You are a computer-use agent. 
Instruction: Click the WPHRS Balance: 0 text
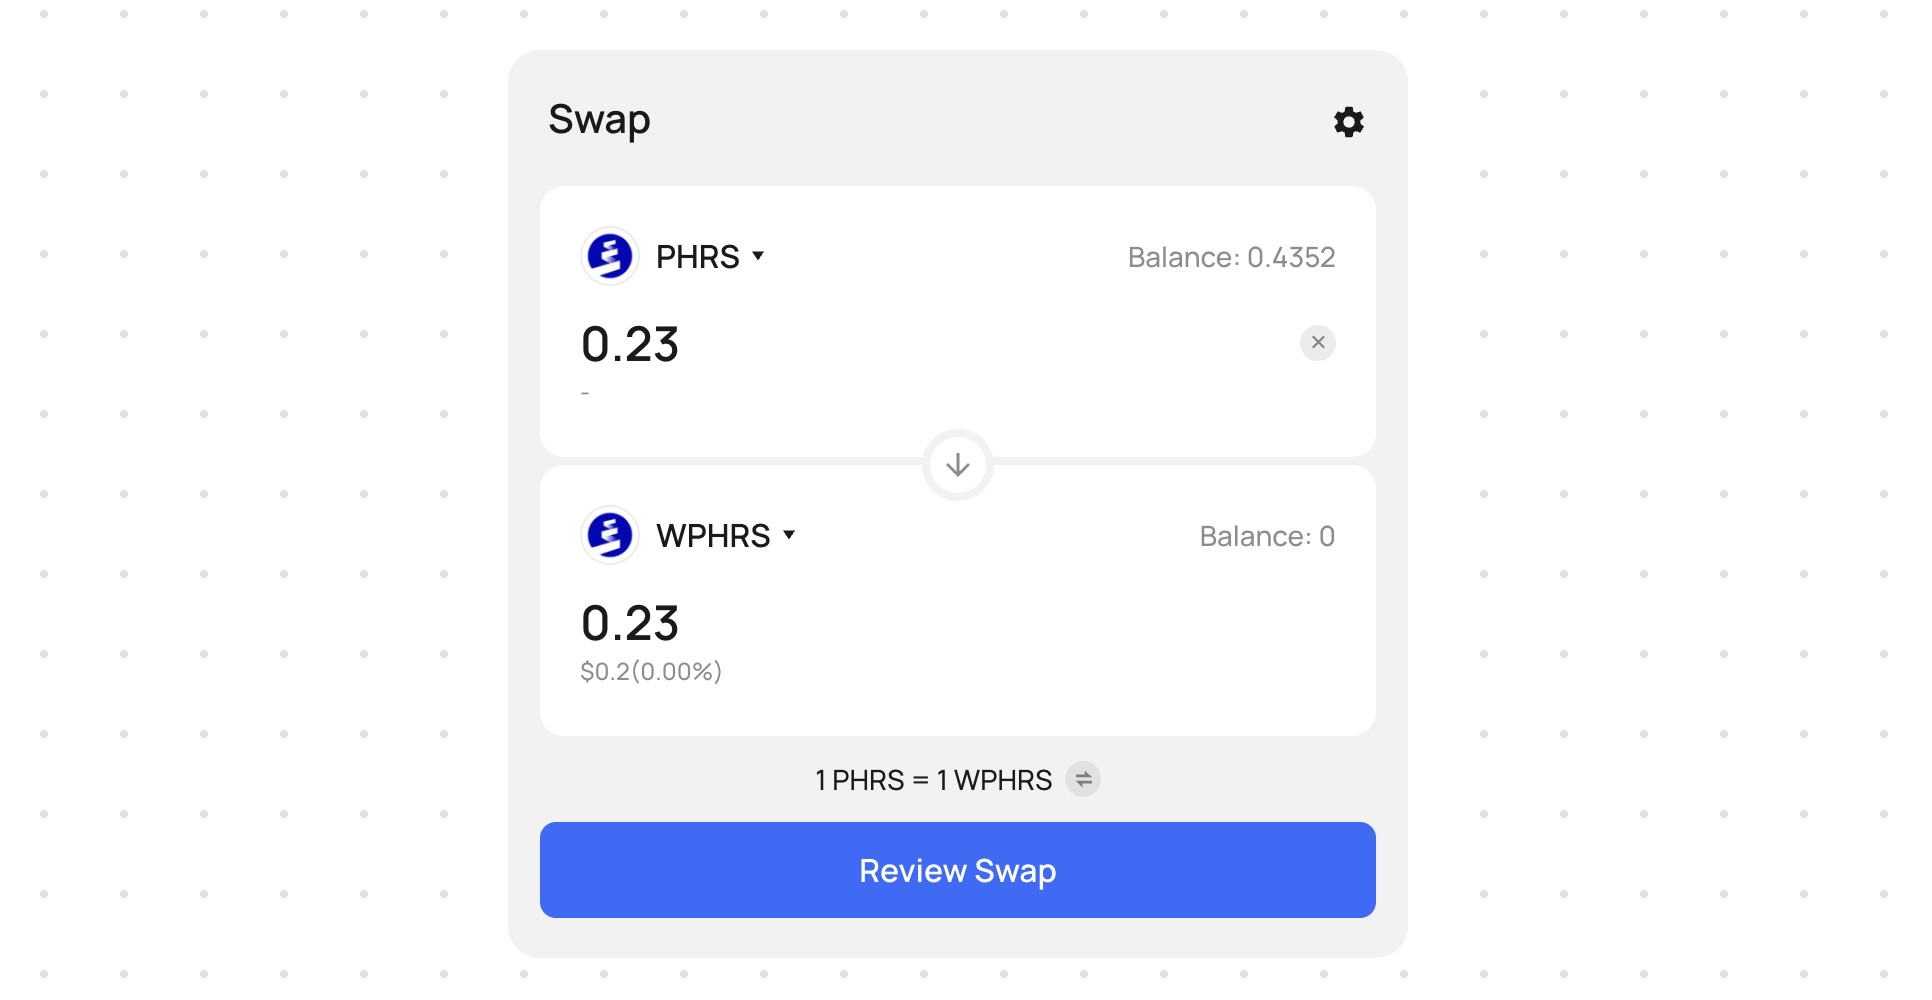pyautogui.click(x=1266, y=536)
